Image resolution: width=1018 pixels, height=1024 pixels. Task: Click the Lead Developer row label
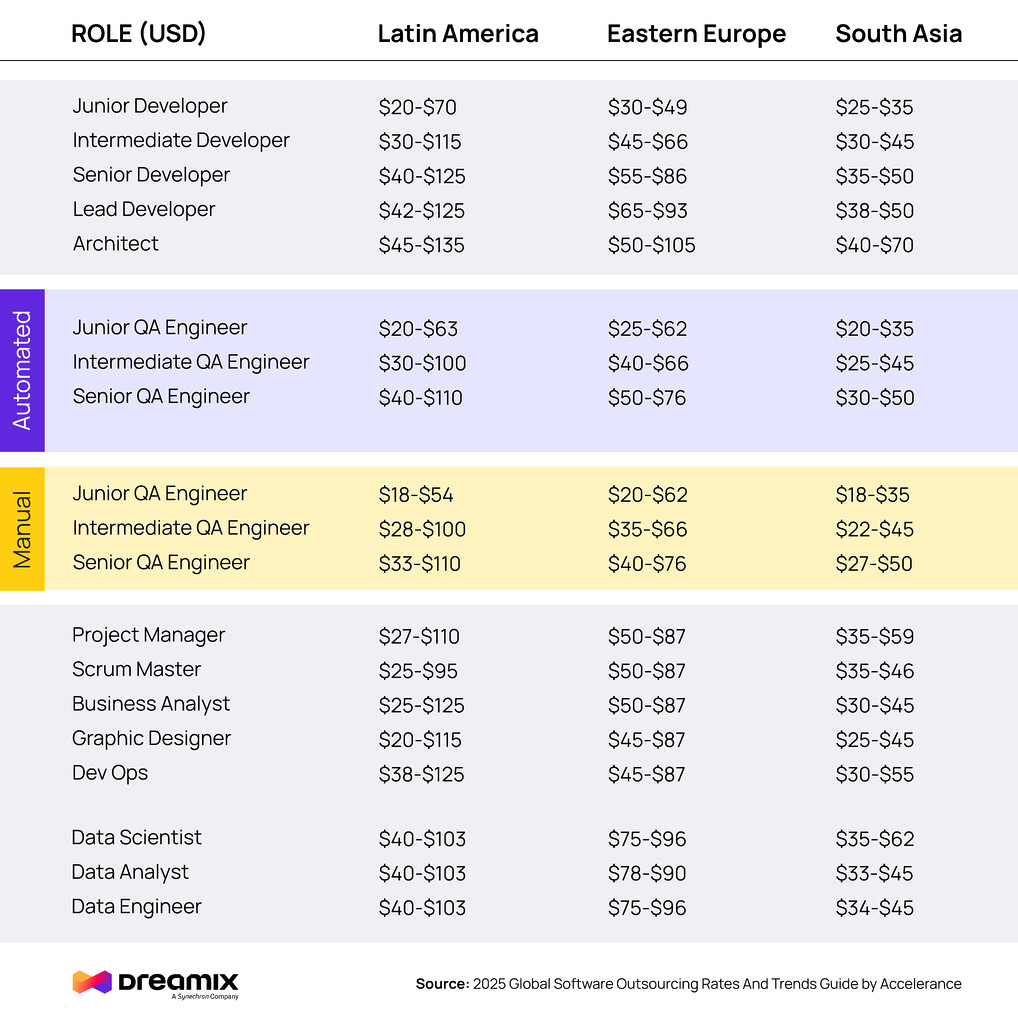point(144,210)
